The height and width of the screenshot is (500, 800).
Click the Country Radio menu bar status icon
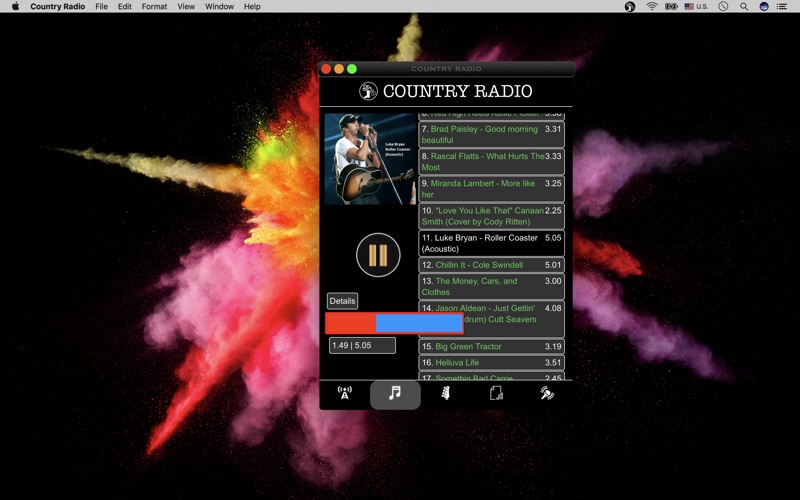[630, 7]
